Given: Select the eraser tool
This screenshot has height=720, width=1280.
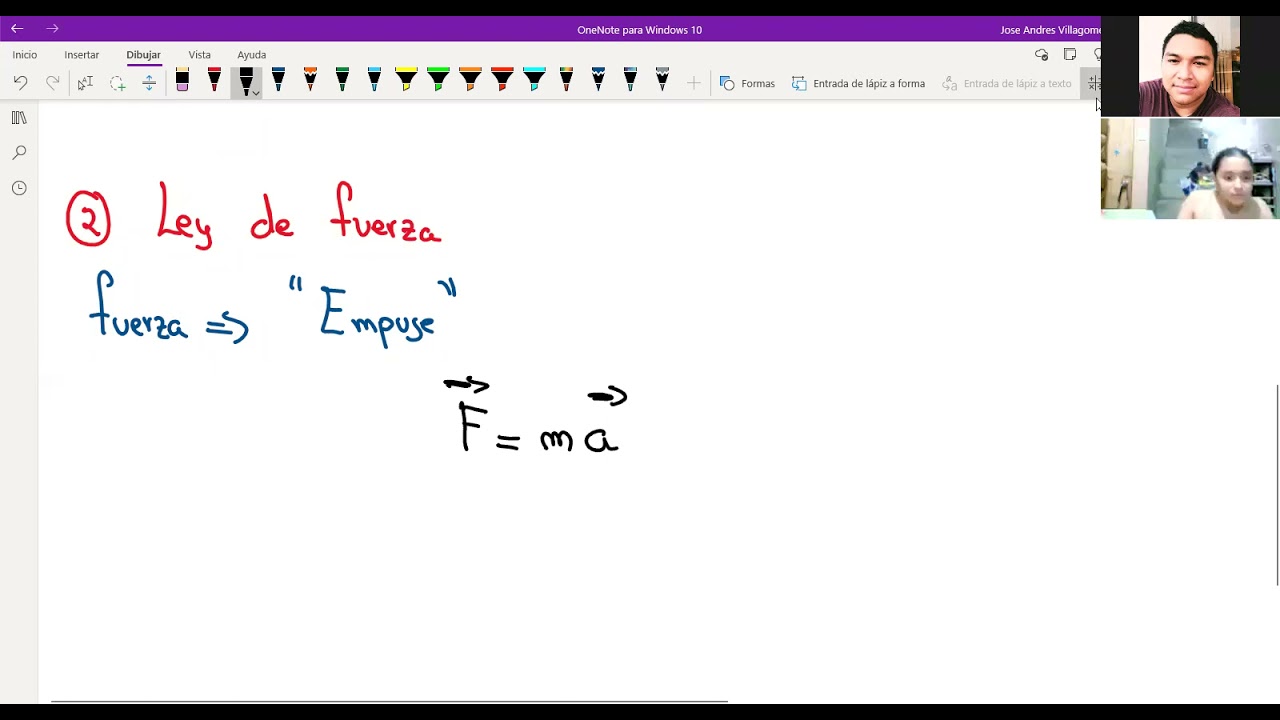Looking at the screenshot, I should pyautogui.click(x=182, y=81).
